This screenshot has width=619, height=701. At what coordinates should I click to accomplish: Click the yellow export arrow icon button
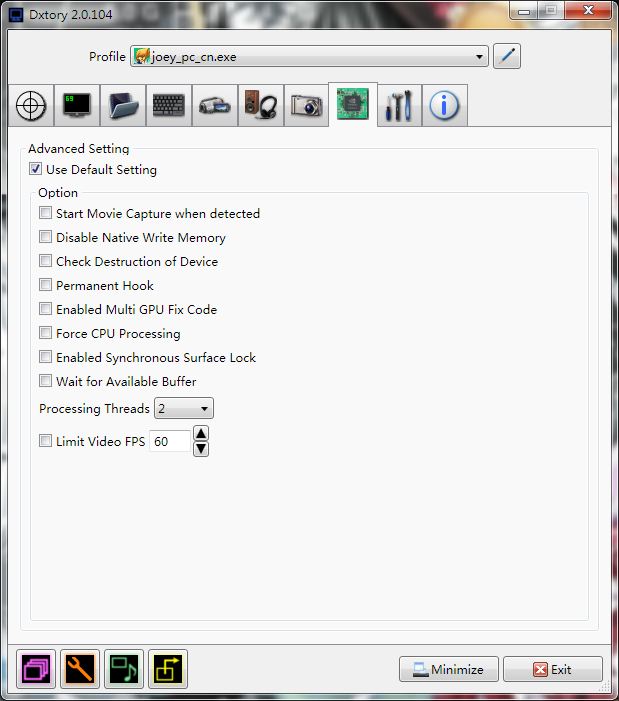[x=168, y=669]
